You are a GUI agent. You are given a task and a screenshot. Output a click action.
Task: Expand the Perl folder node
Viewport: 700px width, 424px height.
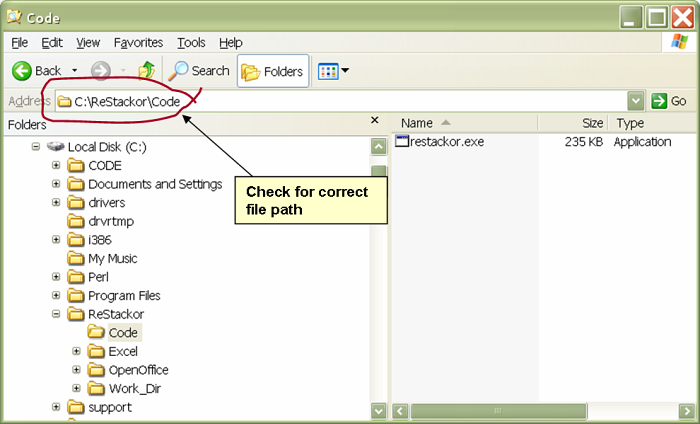pos(56,277)
